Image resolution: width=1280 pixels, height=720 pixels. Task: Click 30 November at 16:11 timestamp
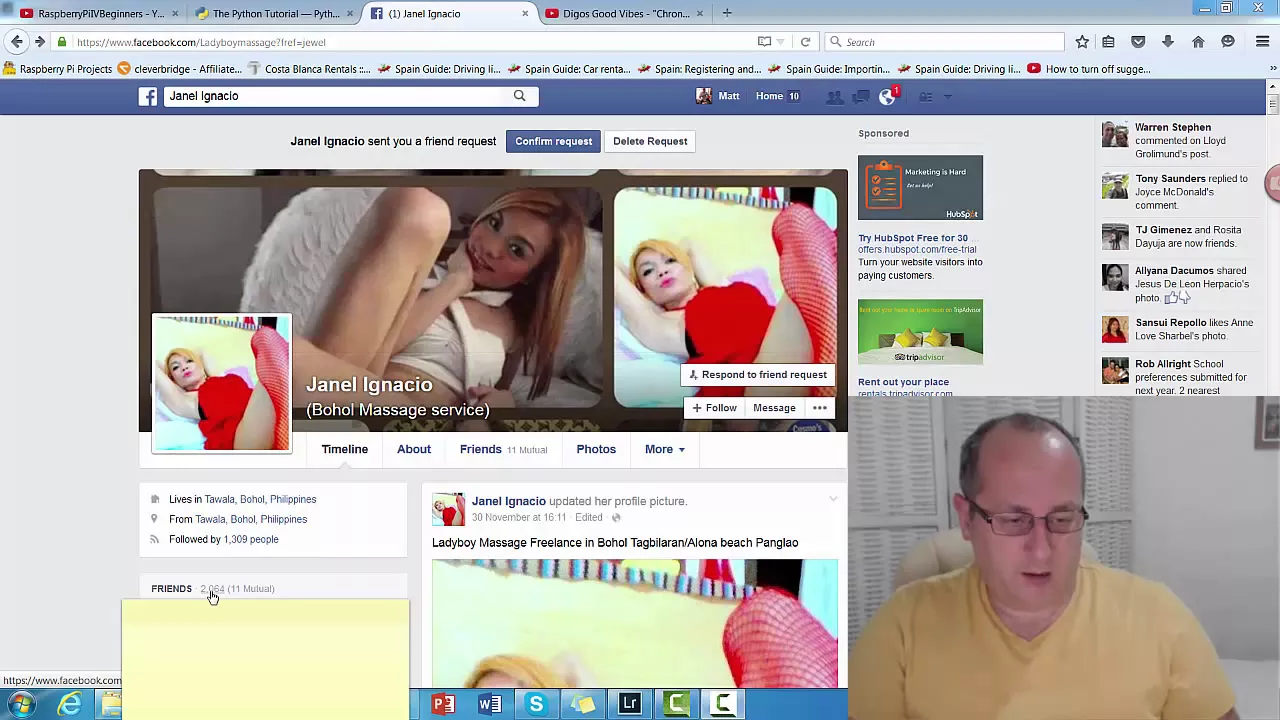click(x=519, y=517)
